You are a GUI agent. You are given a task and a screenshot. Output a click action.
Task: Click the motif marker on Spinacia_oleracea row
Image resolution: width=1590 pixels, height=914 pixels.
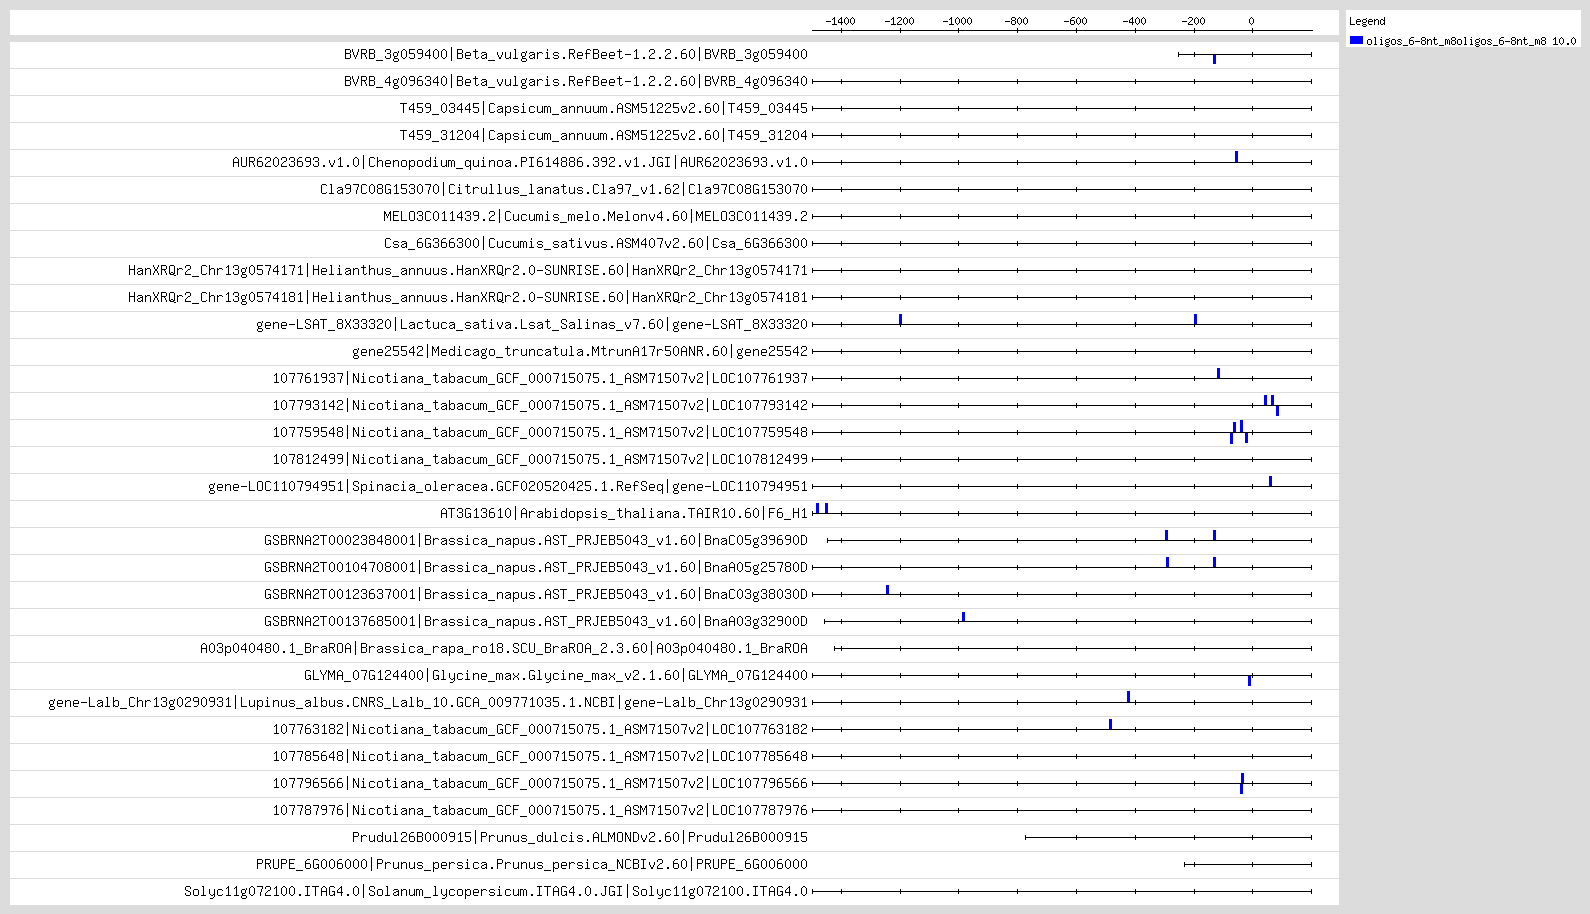click(x=1270, y=481)
